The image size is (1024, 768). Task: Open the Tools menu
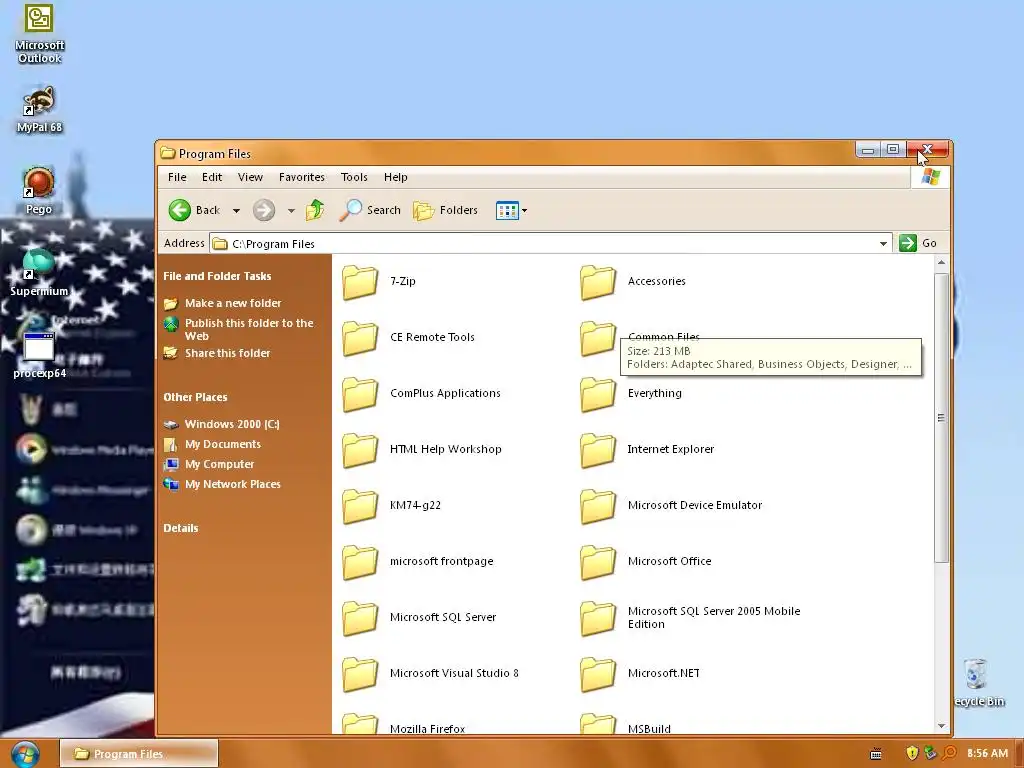[354, 177]
